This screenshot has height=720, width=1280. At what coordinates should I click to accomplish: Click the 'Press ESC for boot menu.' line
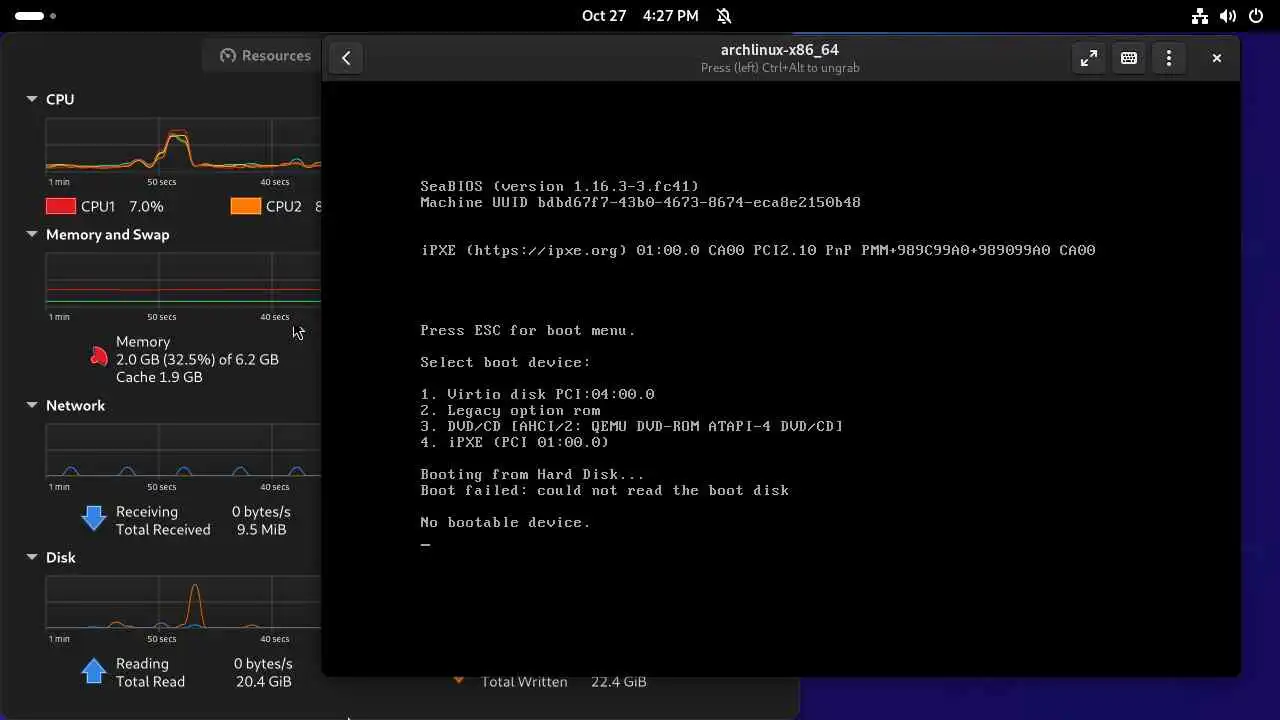[x=528, y=330]
